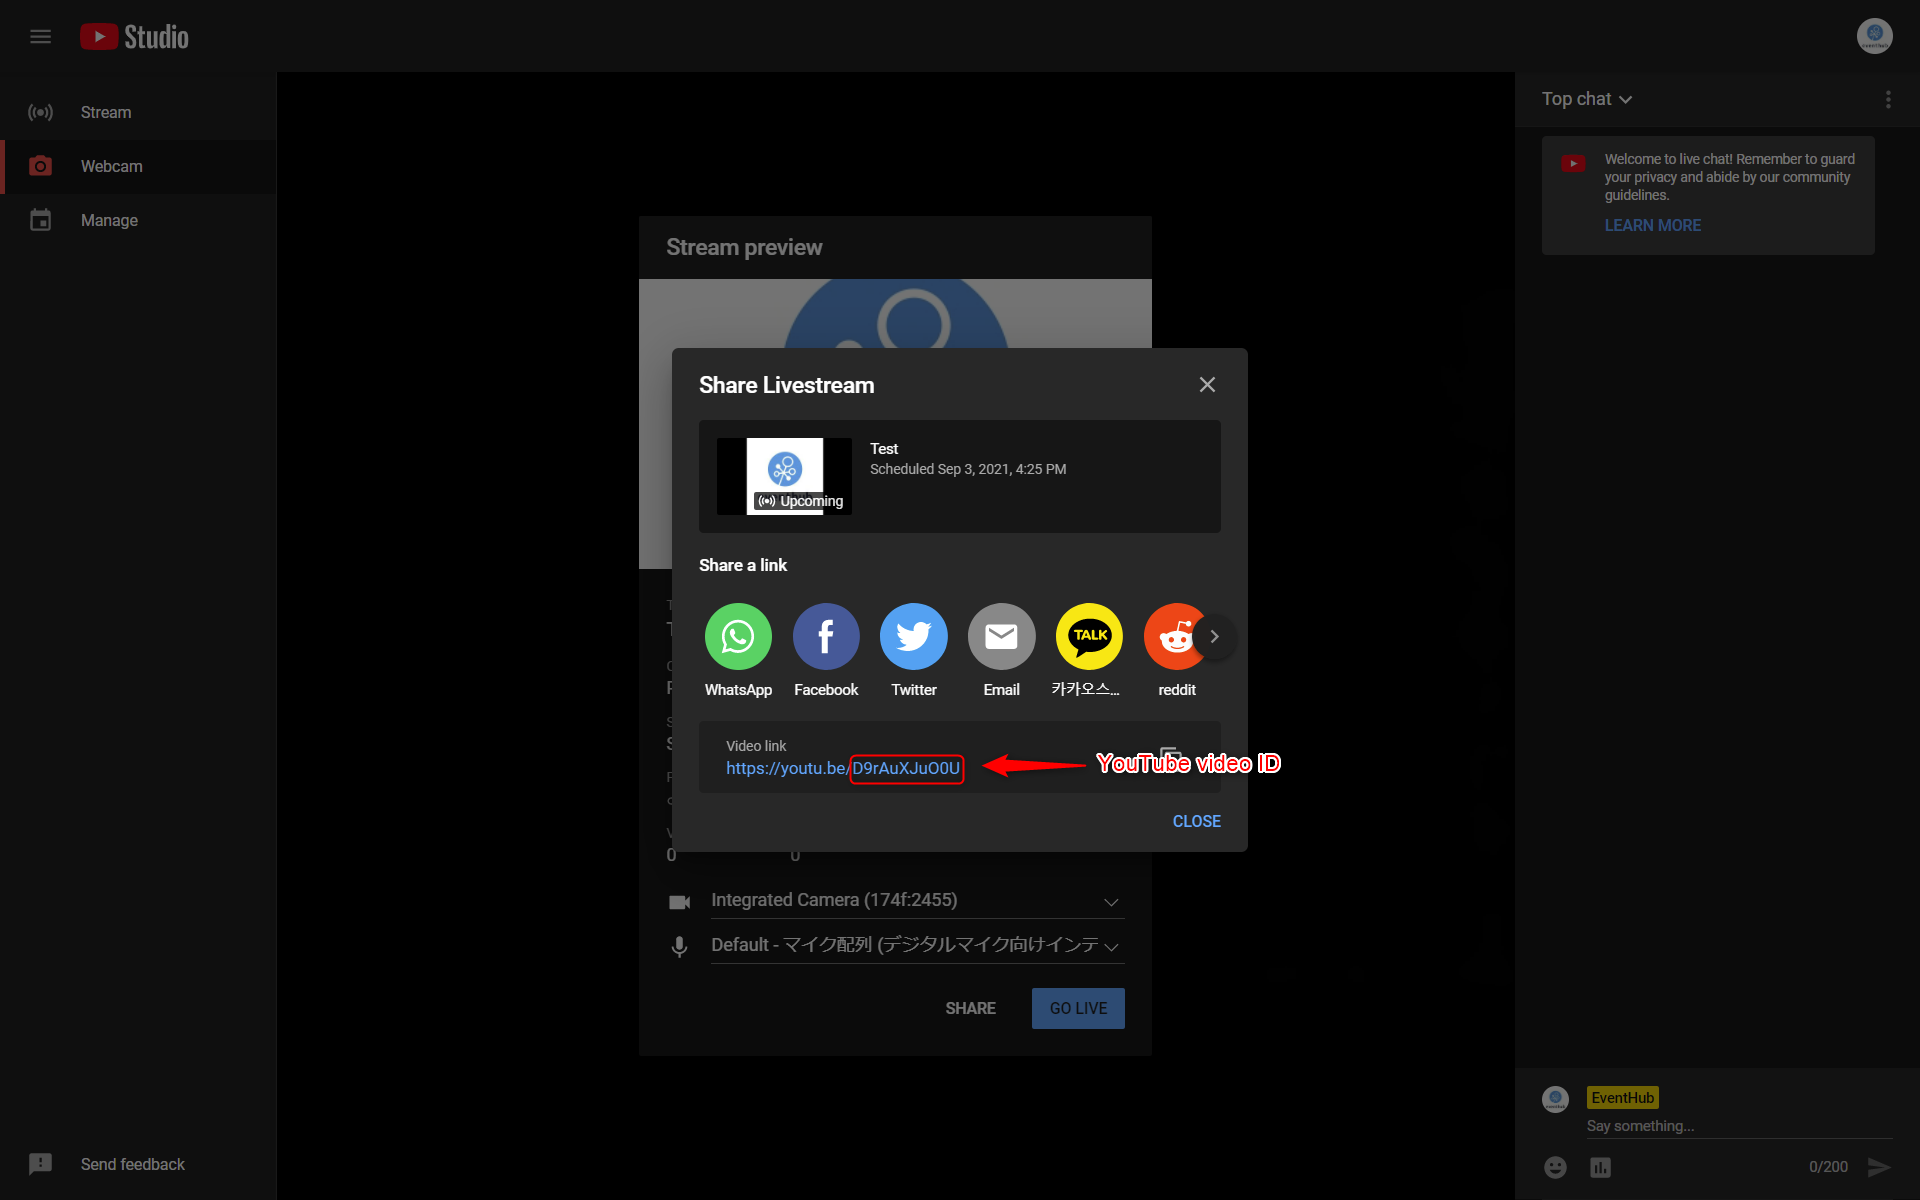
Task: Share the livestream via KakaoTalk
Action: click(1089, 637)
